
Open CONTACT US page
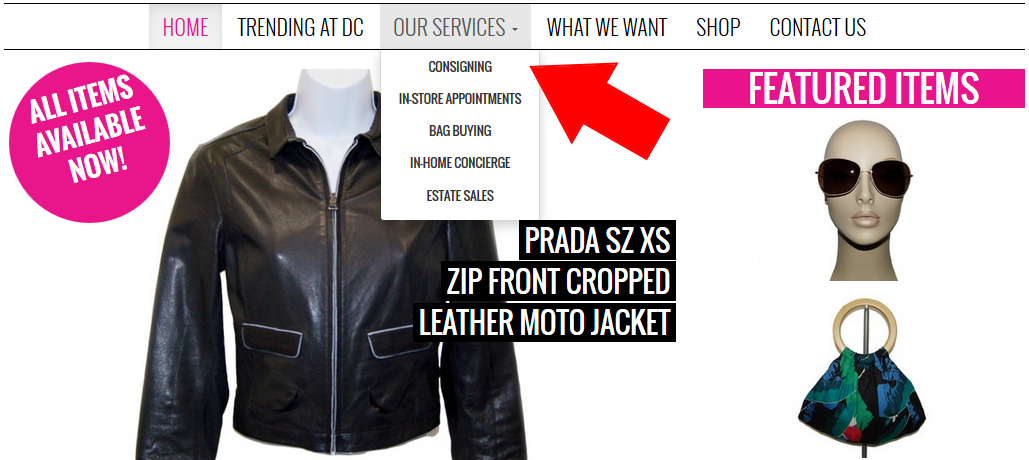(x=818, y=27)
